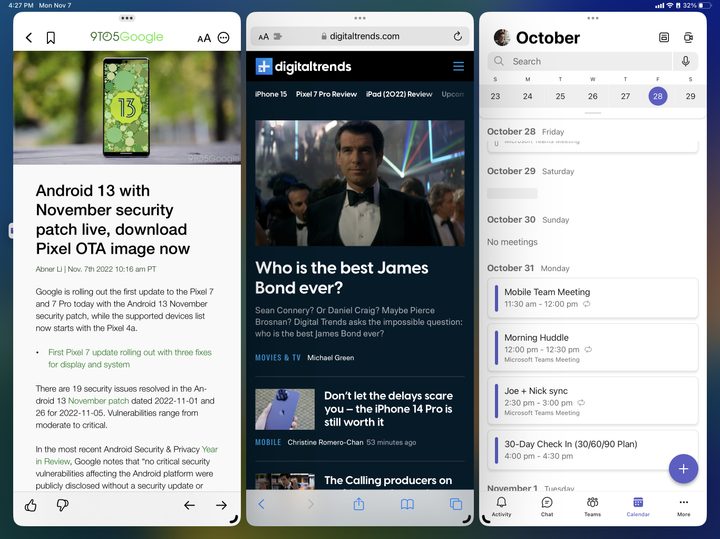
Task: Open the James Bond article image
Action: 360,183
